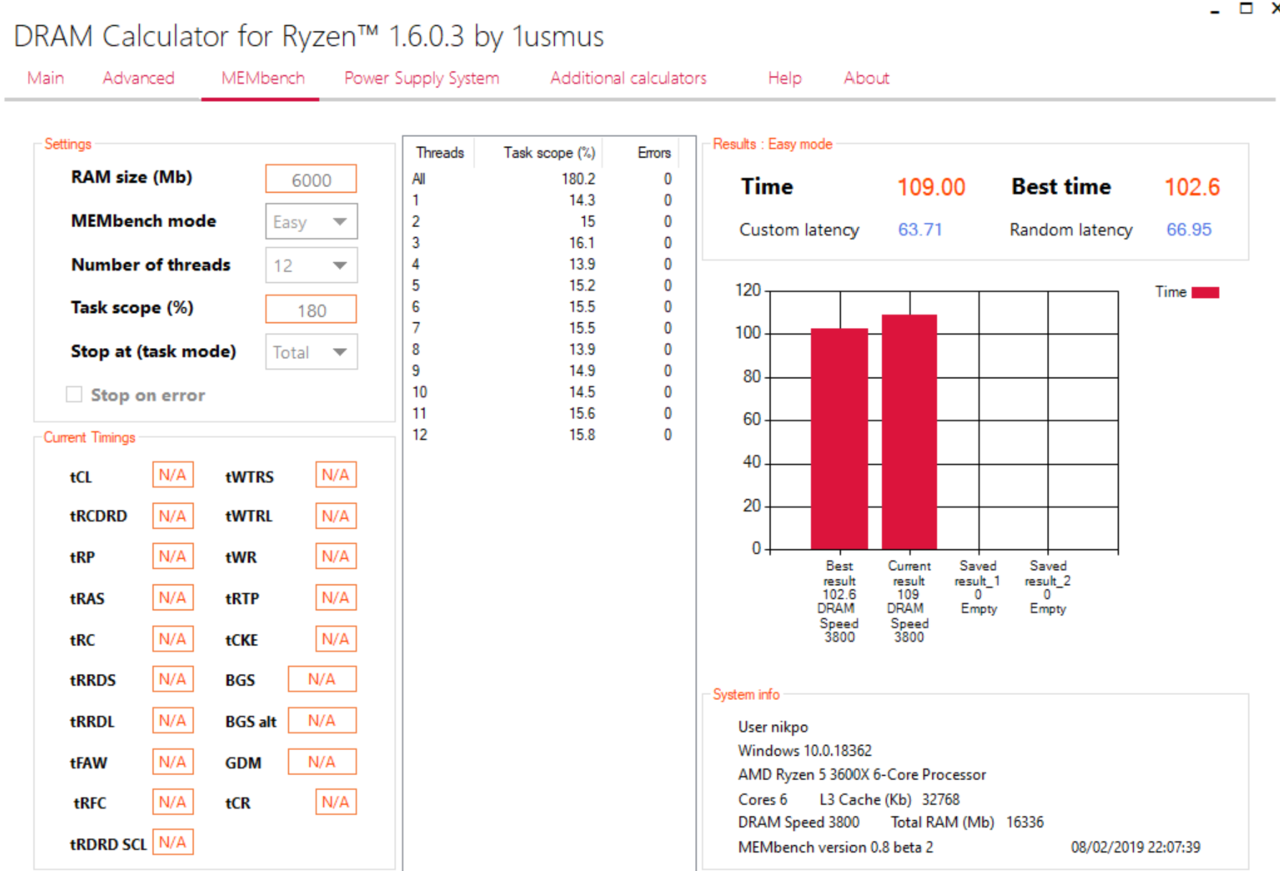Viewport: 1280px width, 871px height.
Task: Click the RAM size input field
Action: coord(311,179)
